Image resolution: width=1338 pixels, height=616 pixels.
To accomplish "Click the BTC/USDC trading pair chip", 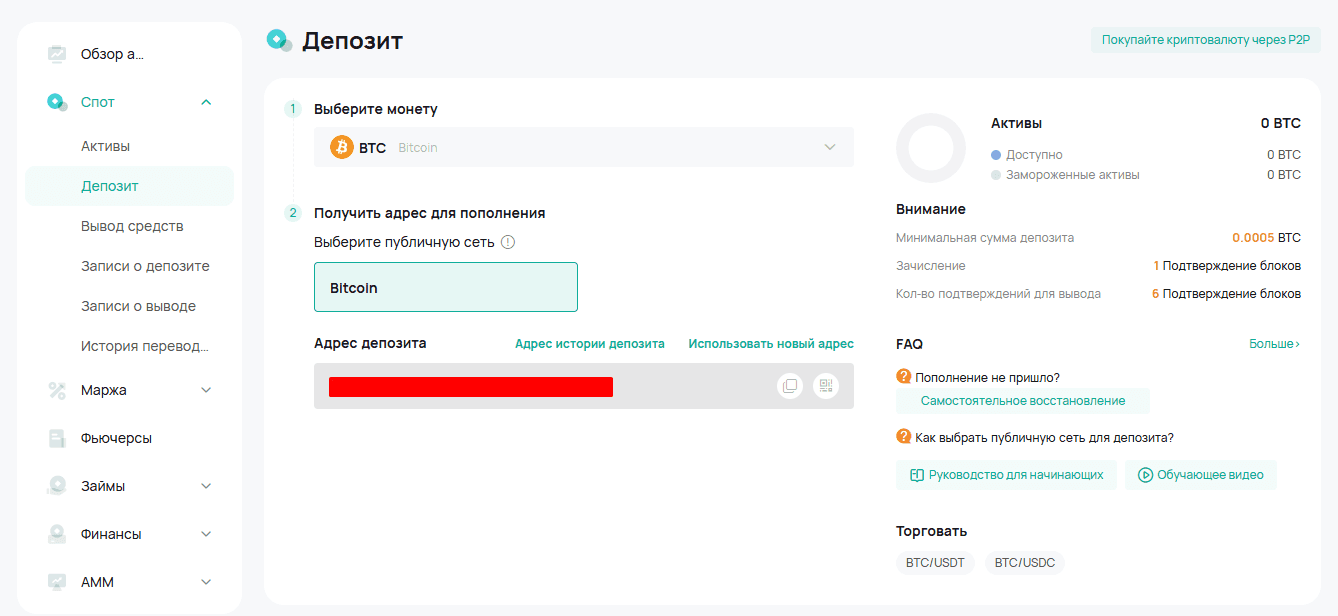I will tap(1025, 563).
